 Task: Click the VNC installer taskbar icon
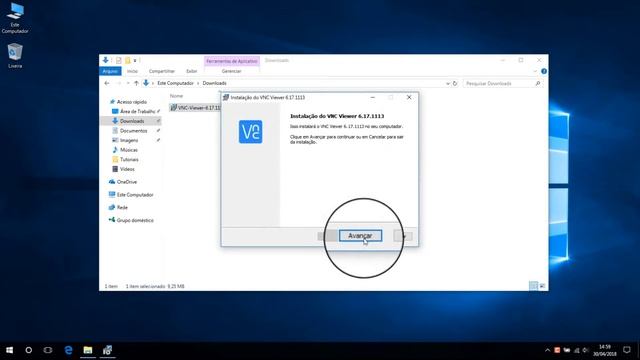(107, 350)
